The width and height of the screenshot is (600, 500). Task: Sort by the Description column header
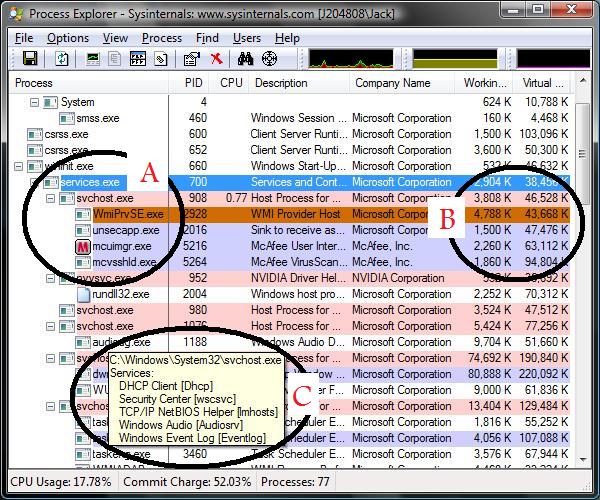(x=299, y=83)
